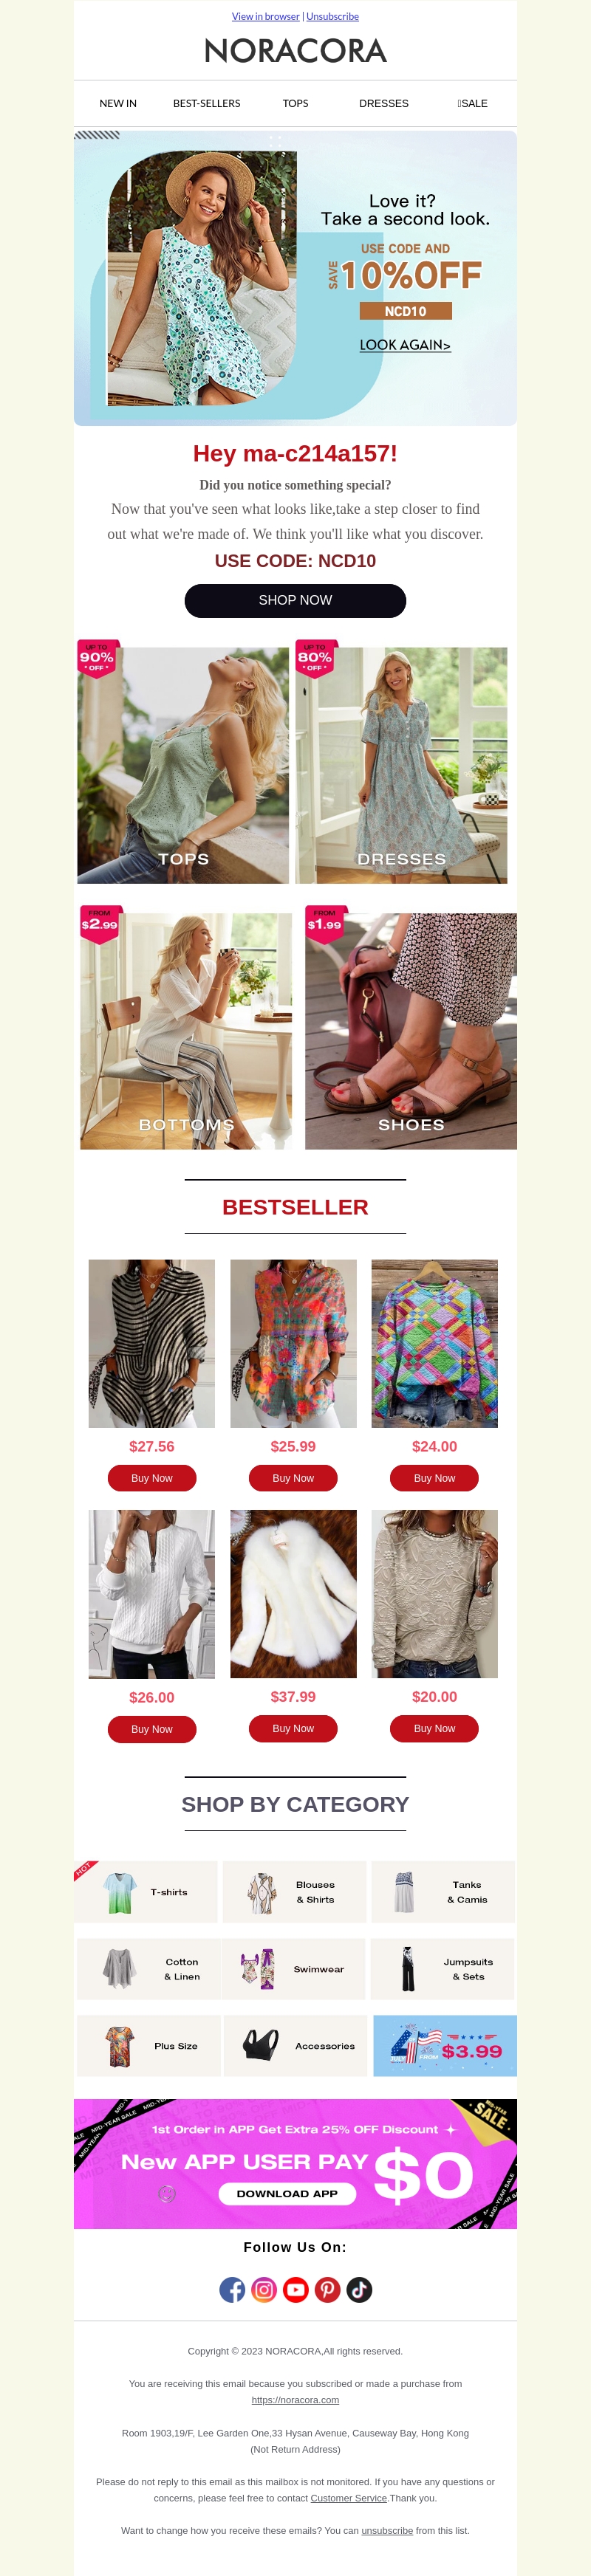Open the Pinterest social icon
The height and width of the screenshot is (2576, 591).
click(328, 2290)
